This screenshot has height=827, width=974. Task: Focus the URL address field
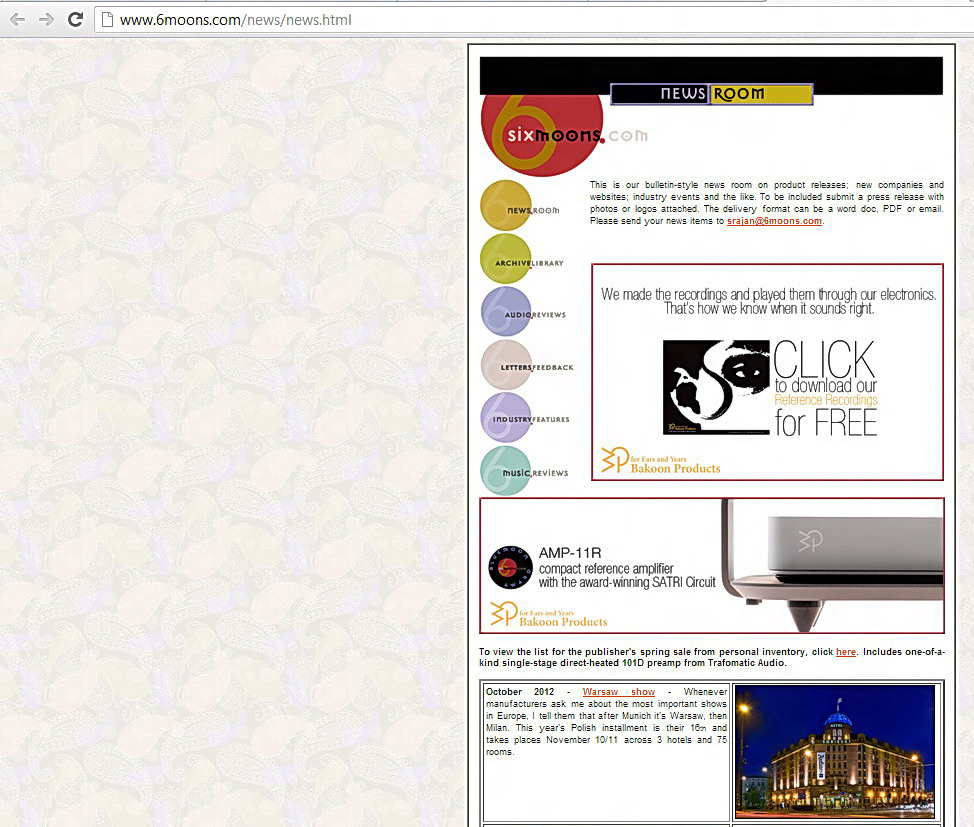click(500, 20)
